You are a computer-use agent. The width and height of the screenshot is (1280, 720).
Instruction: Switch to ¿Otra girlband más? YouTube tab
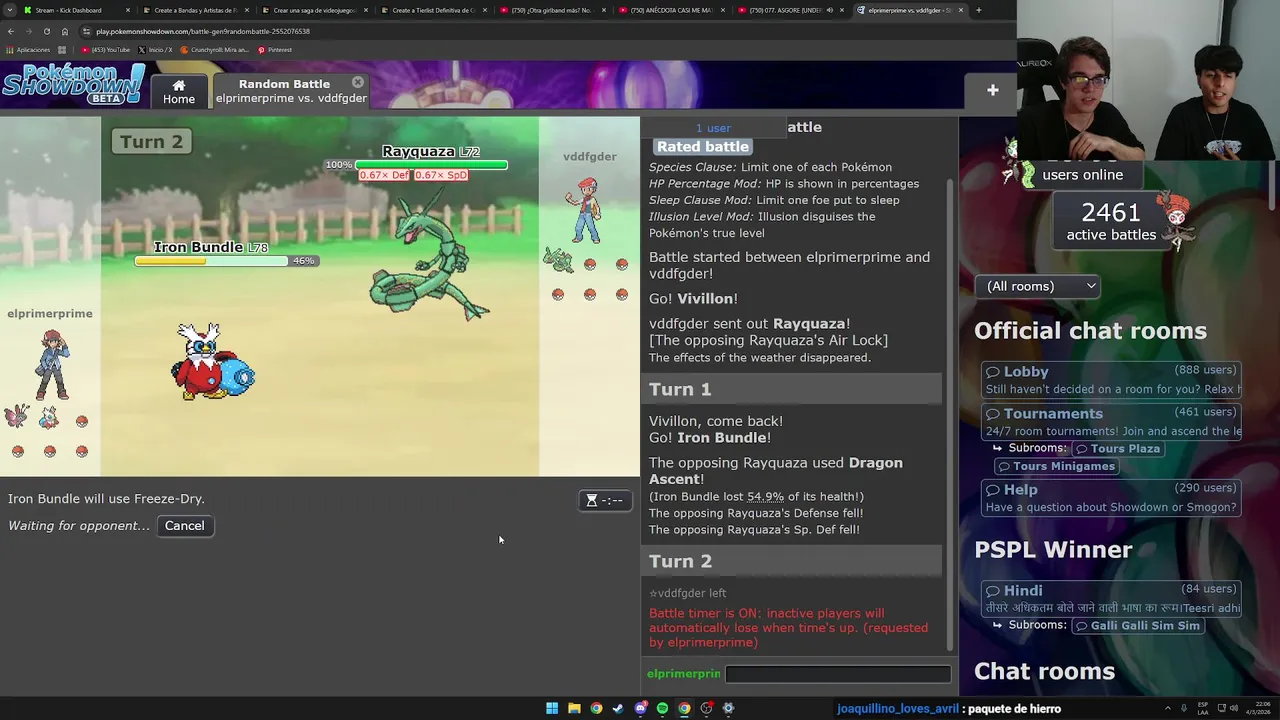[552, 10]
